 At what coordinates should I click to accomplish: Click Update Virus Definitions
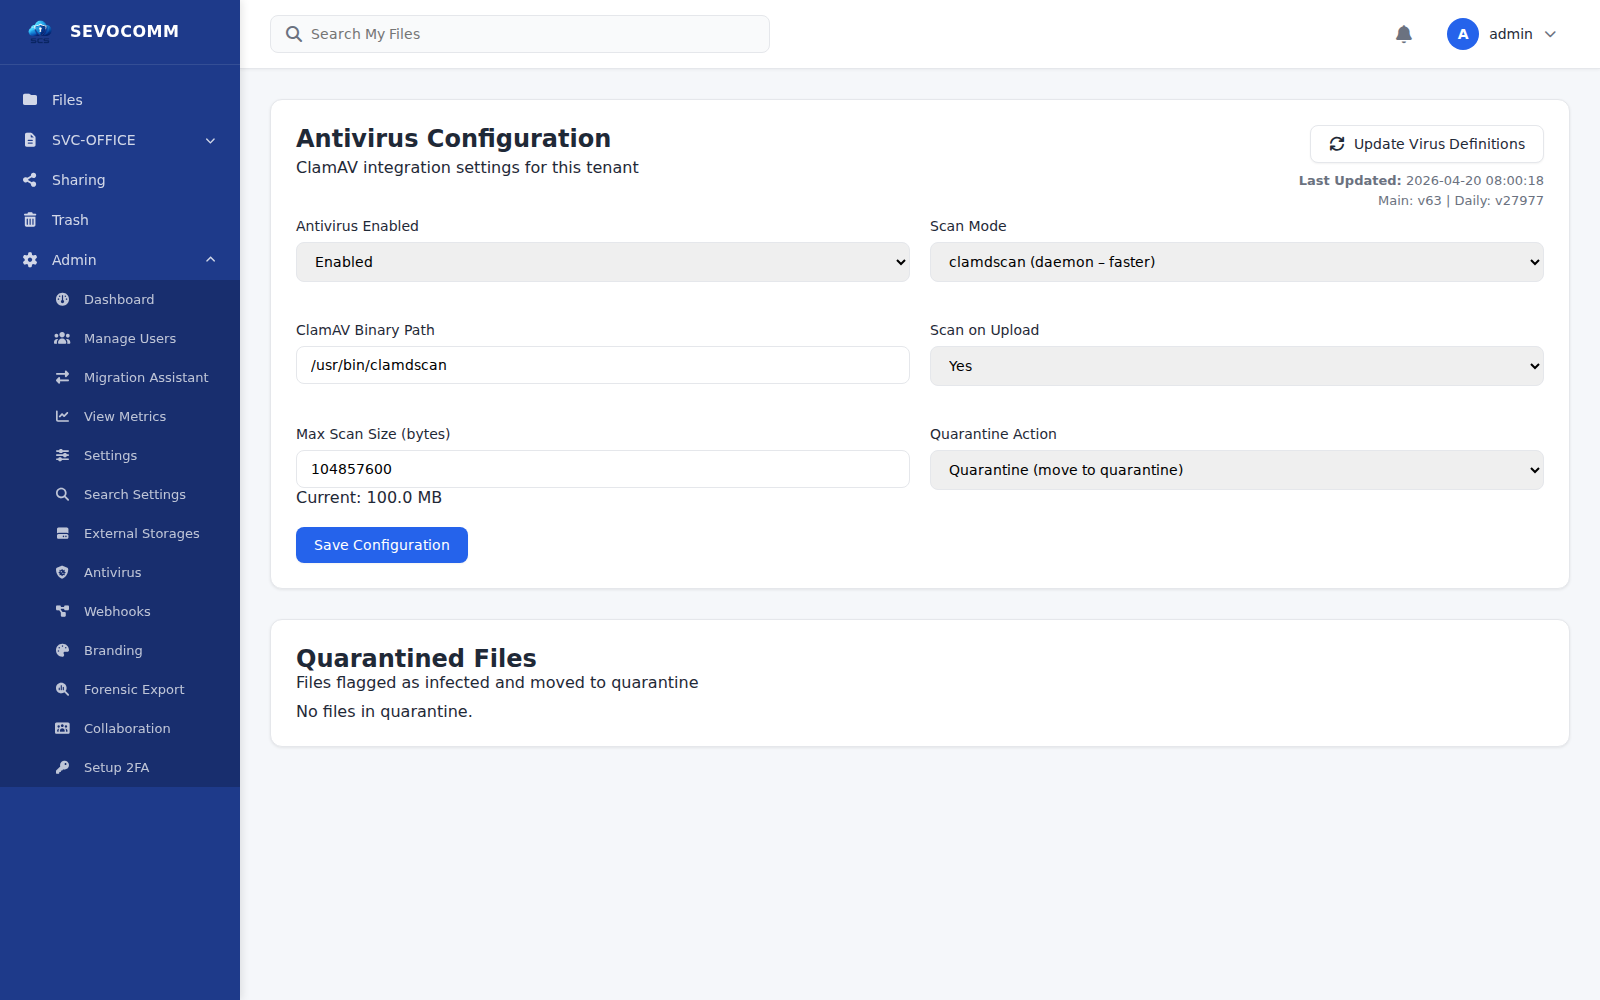point(1426,143)
